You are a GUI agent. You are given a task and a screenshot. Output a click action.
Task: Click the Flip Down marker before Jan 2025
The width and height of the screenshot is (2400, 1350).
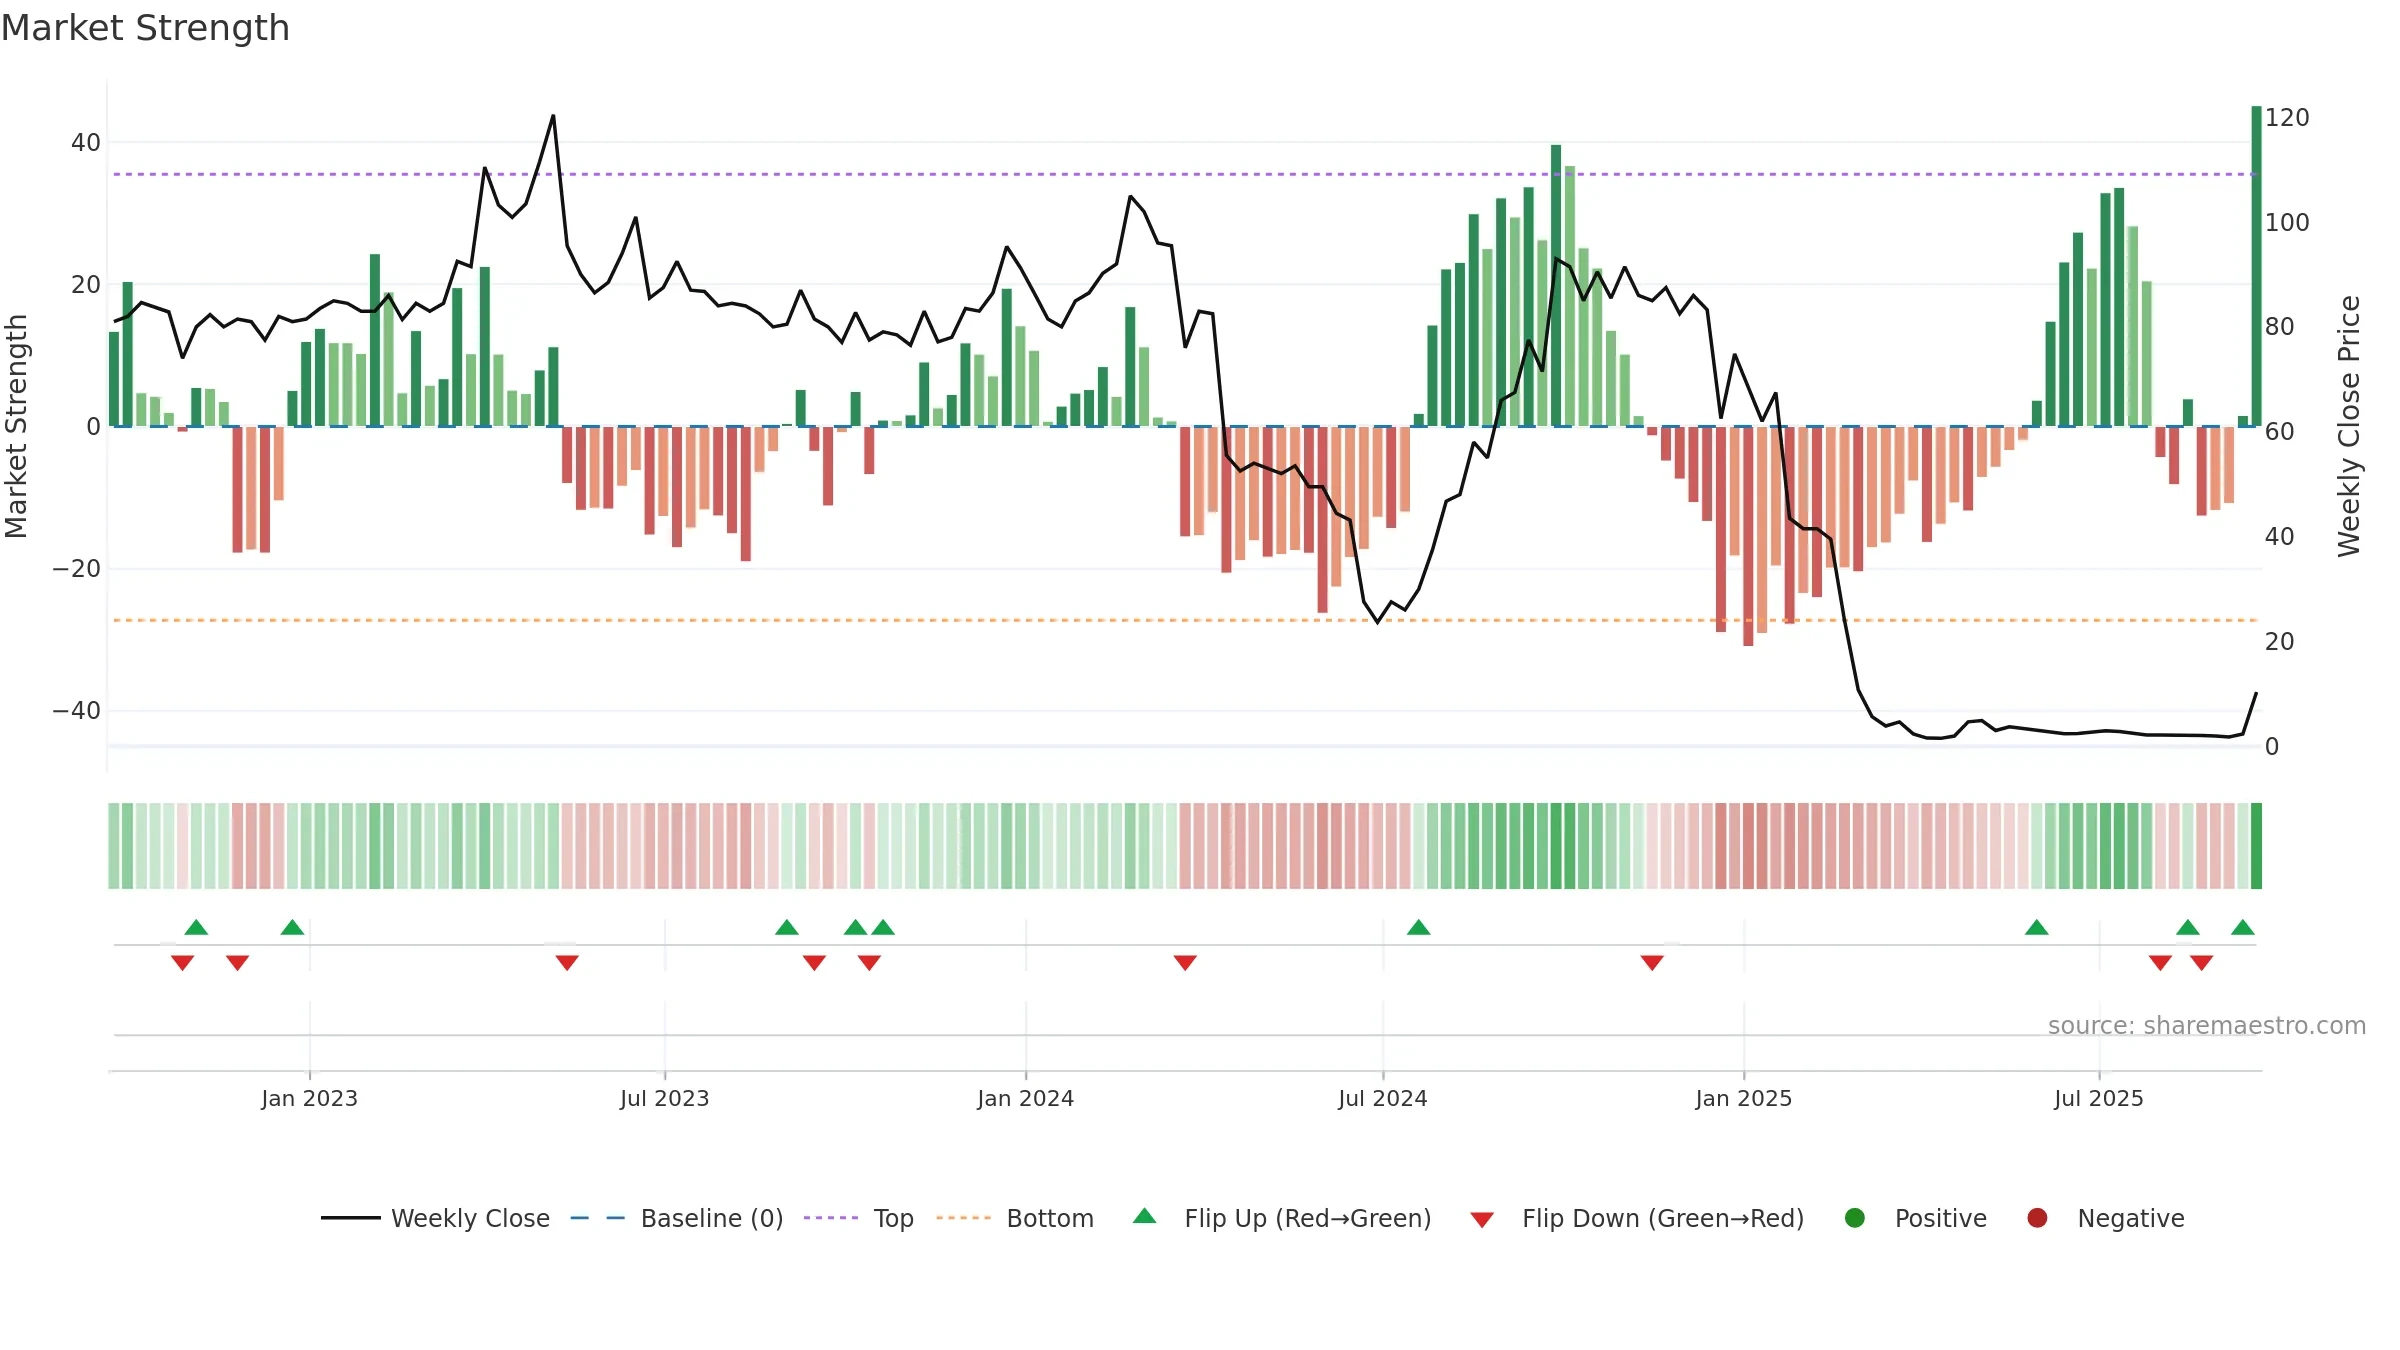[x=1652, y=962]
